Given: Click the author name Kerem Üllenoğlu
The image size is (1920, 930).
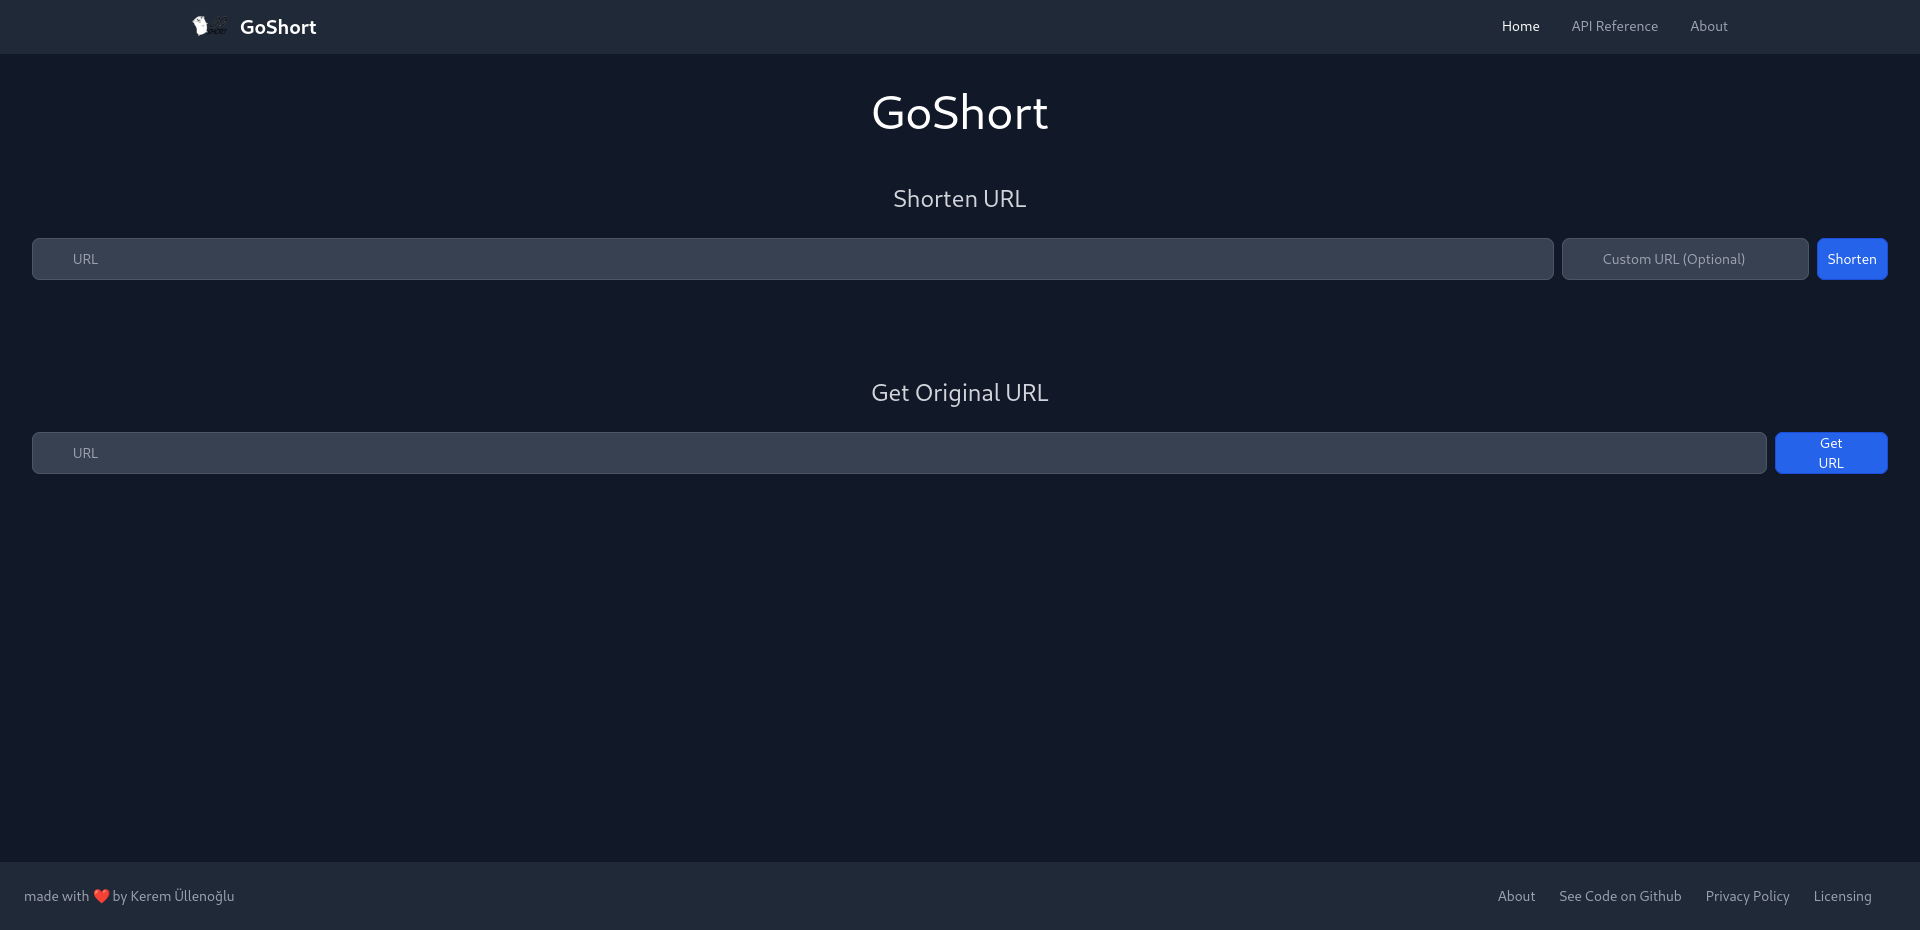Looking at the screenshot, I should [x=182, y=896].
